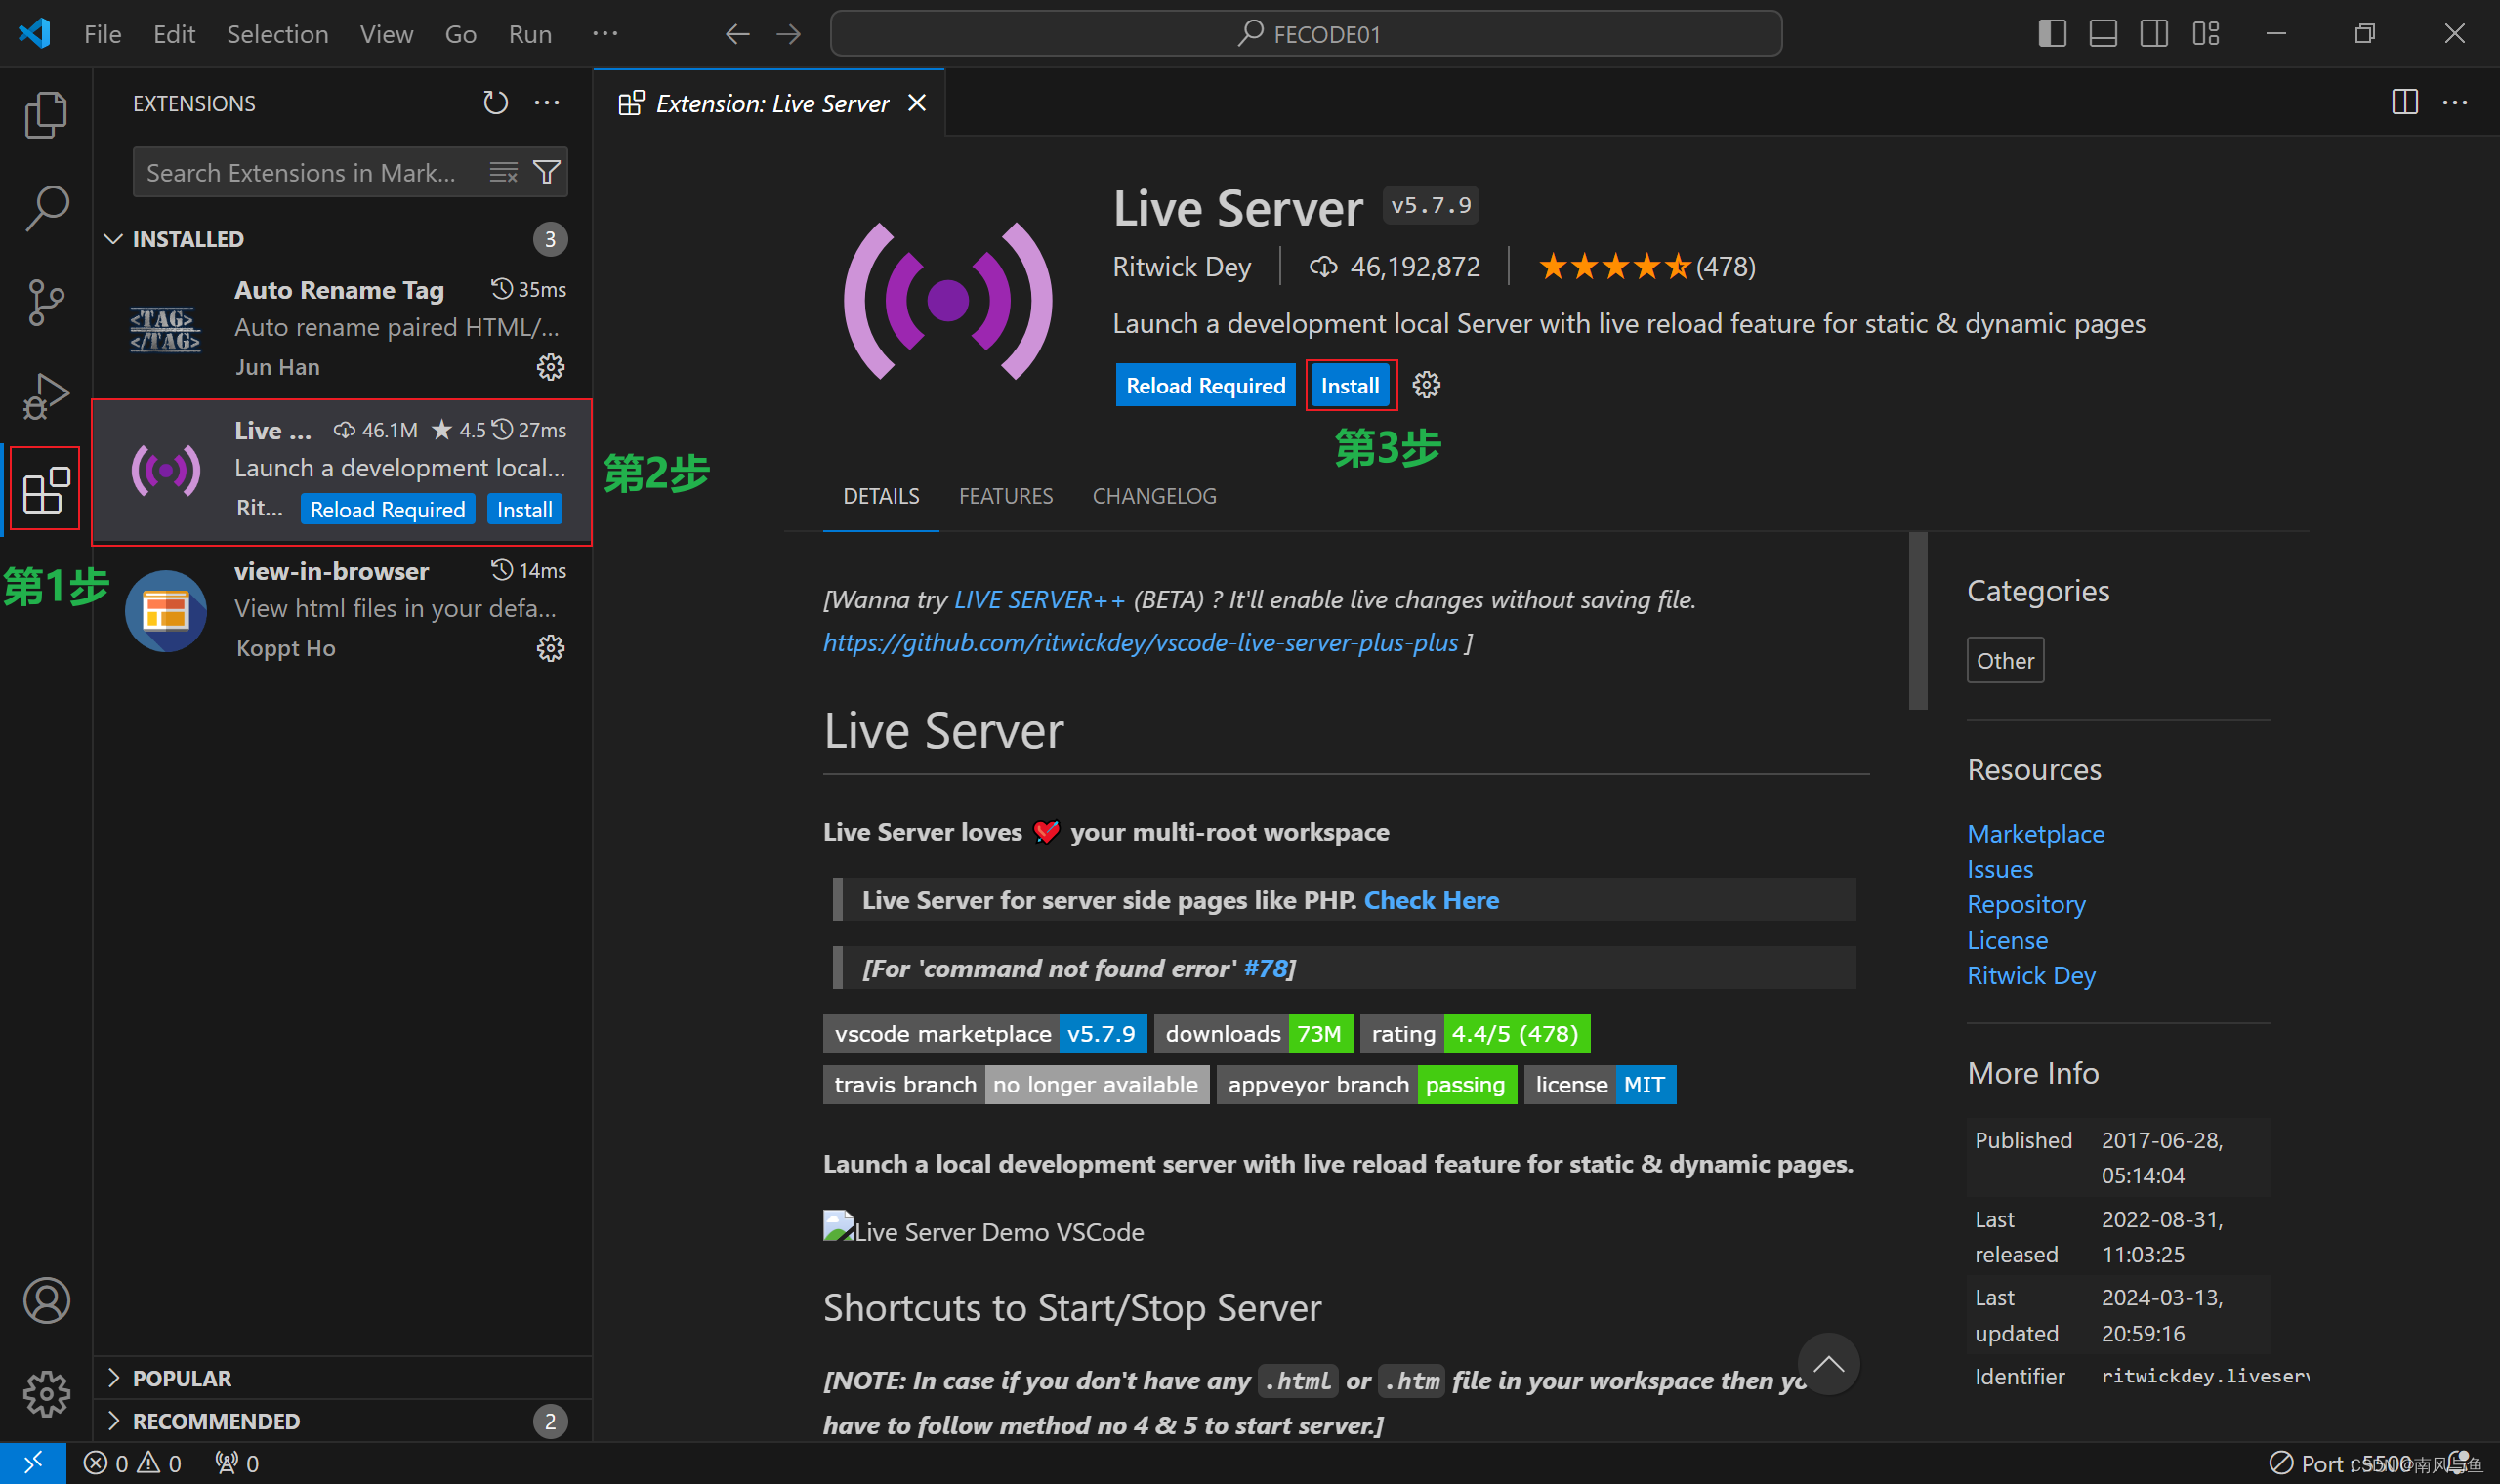Open the extensions filter funnel icon
Image resolution: width=2500 pixels, height=1484 pixels.
546,172
